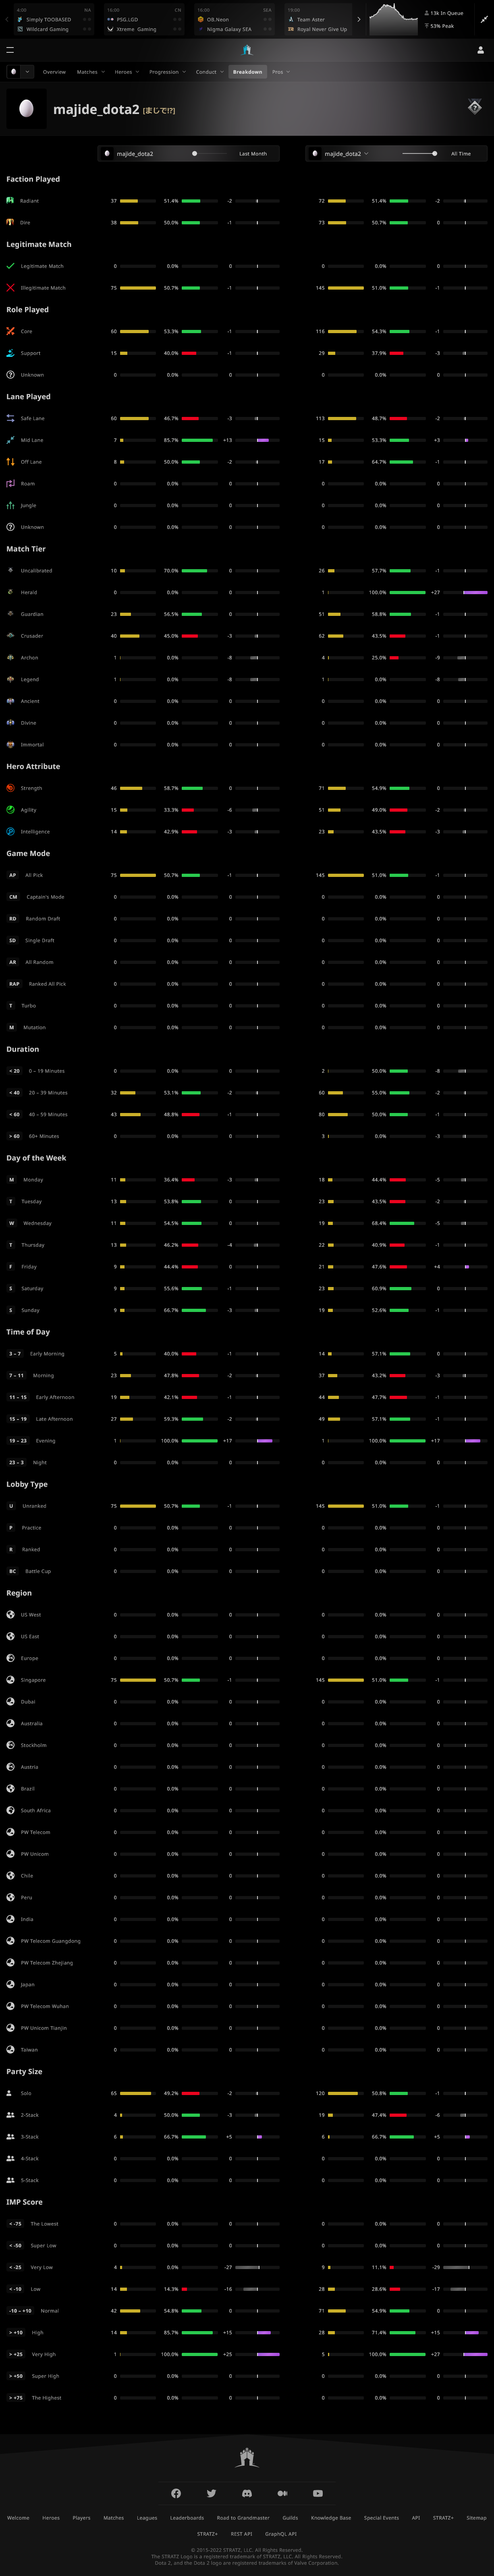
Task: Click the queue population chart
Action: click(394, 19)
